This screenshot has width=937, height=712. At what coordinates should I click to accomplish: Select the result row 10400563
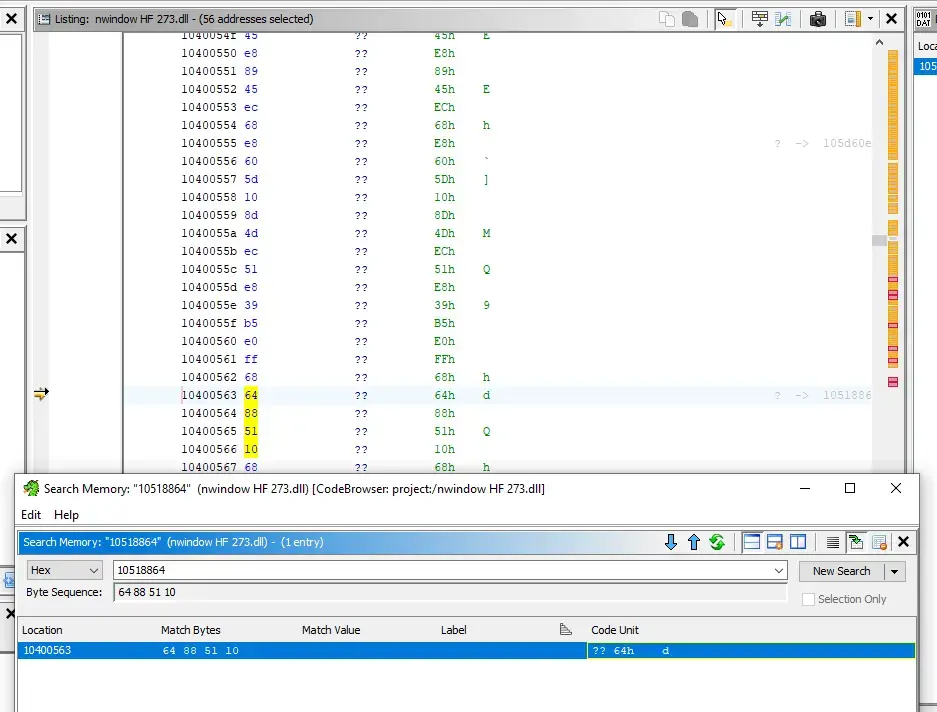(x=466, y=650)
